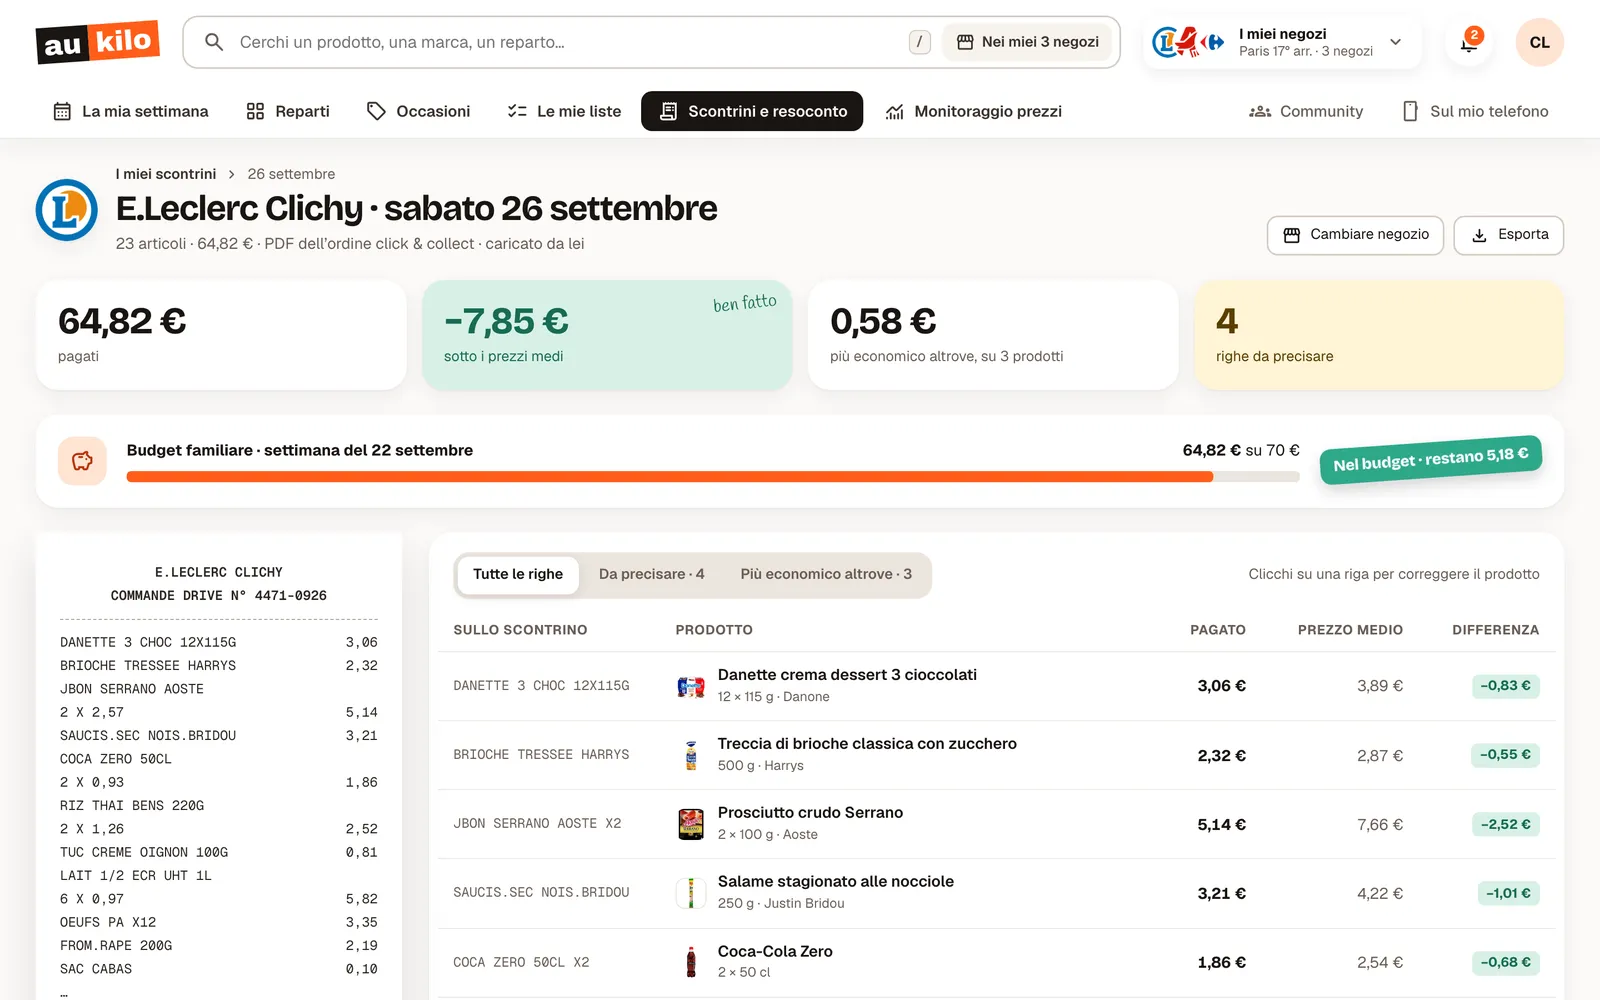Click the Harrys brioche product image
The height and width of the screenshot is (1000, 1600).
tap(691, 755)
